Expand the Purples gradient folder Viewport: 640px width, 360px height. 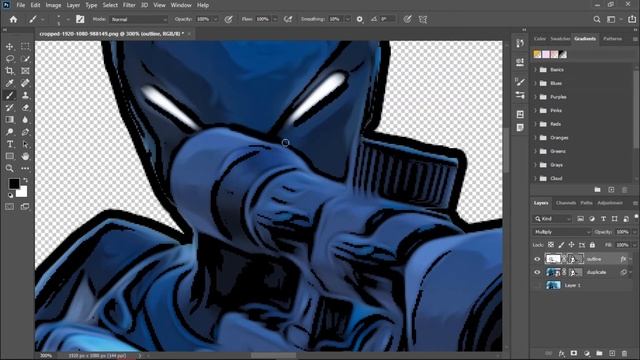click(x=536, y=97)
